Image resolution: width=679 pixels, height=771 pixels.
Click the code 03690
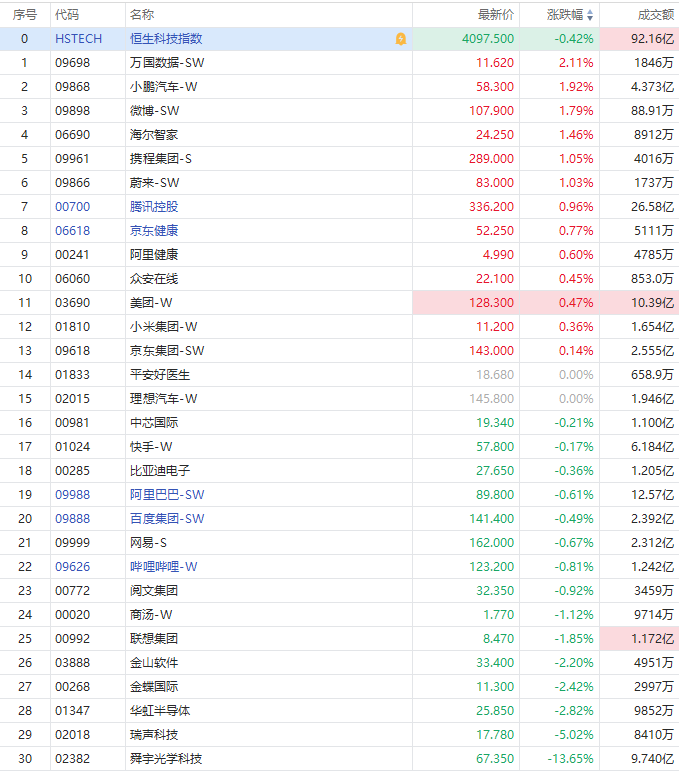tap(72, 303)
